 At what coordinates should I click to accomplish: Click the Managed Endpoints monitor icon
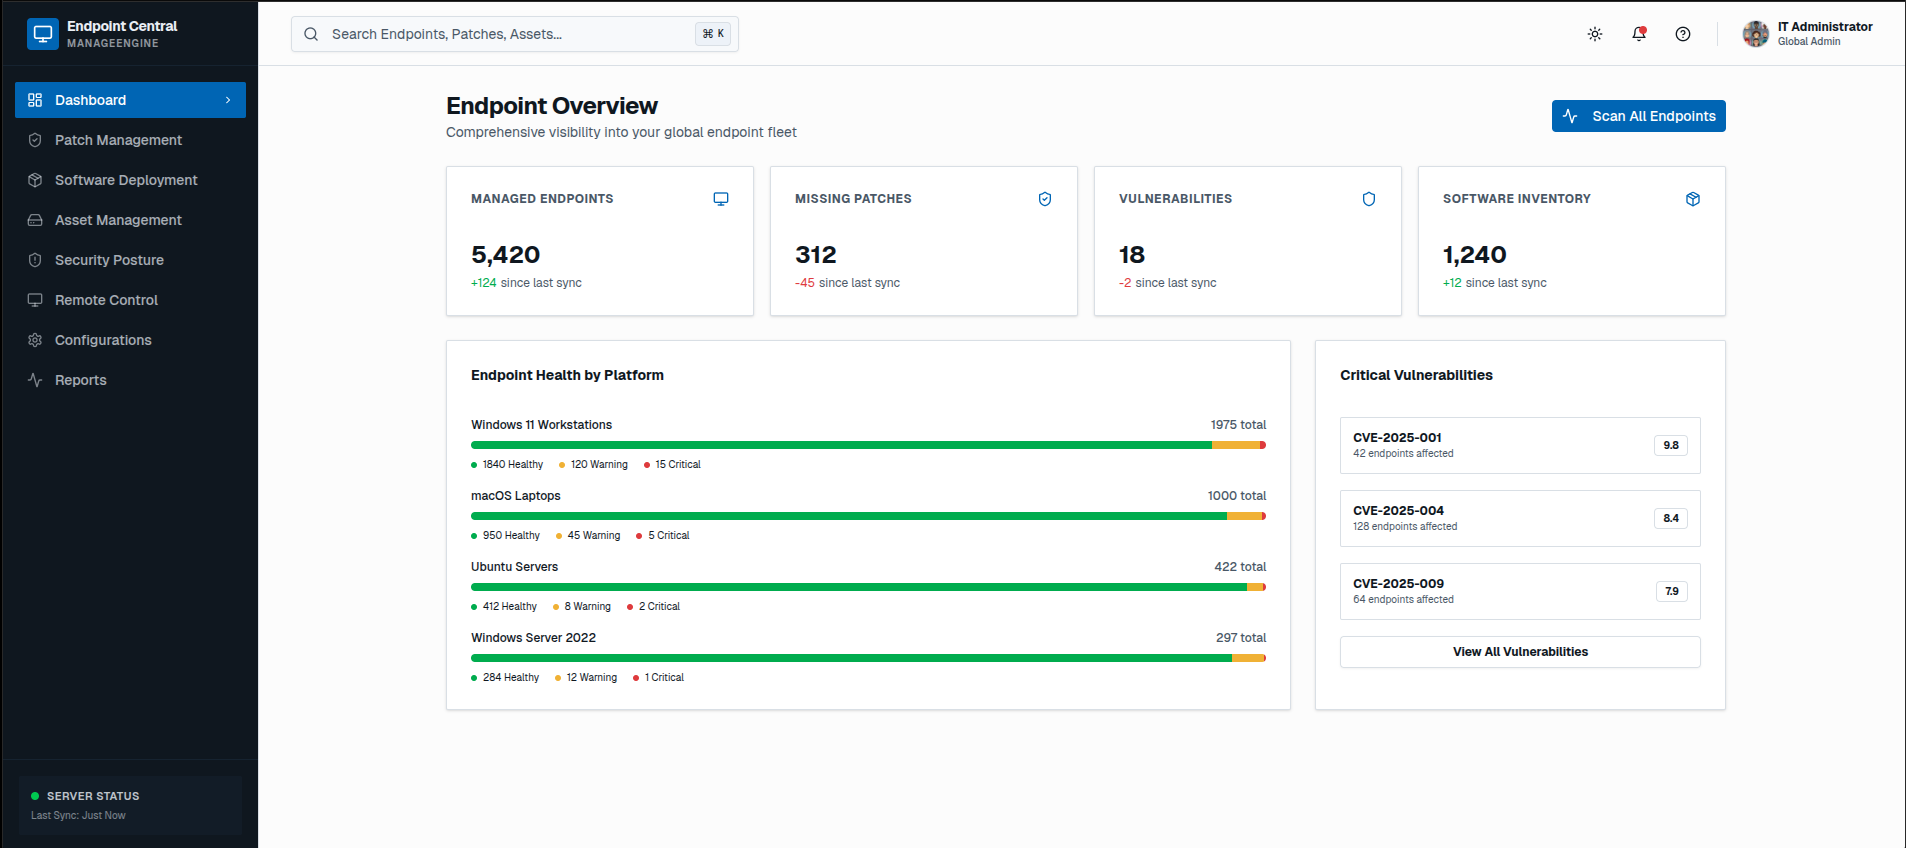coord(720,199)
